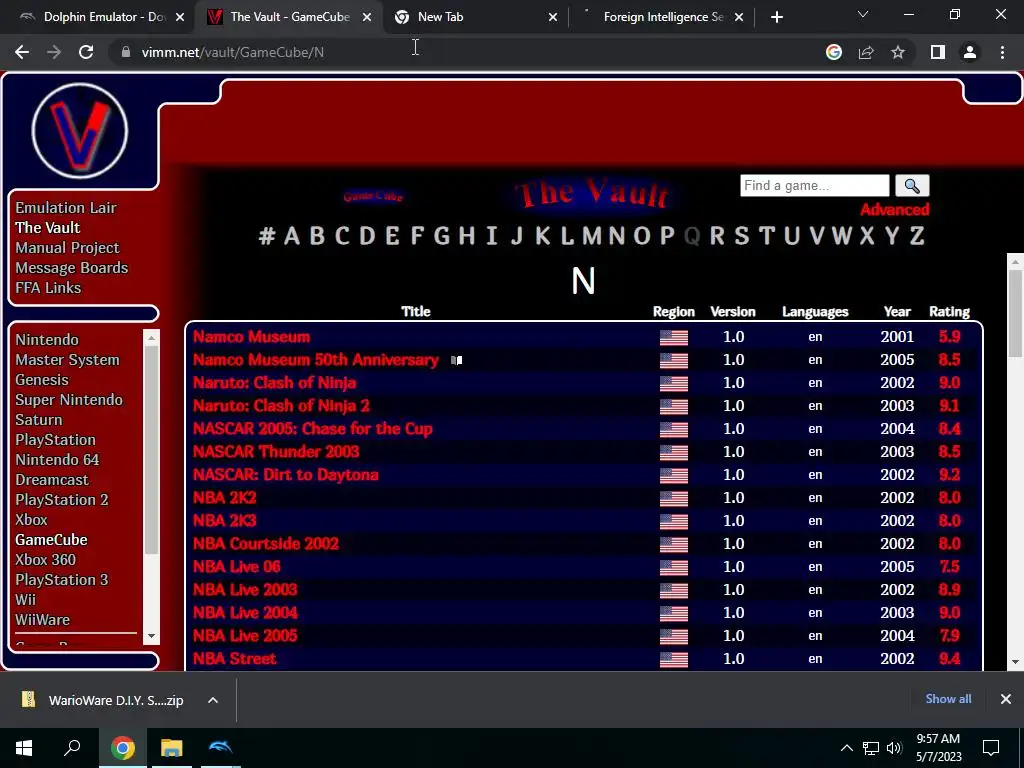Click the manual icon beside Namco Museum 50th Anniversary
The width and height of the screenshot is (1024, 768).
[x=456, y=360]
